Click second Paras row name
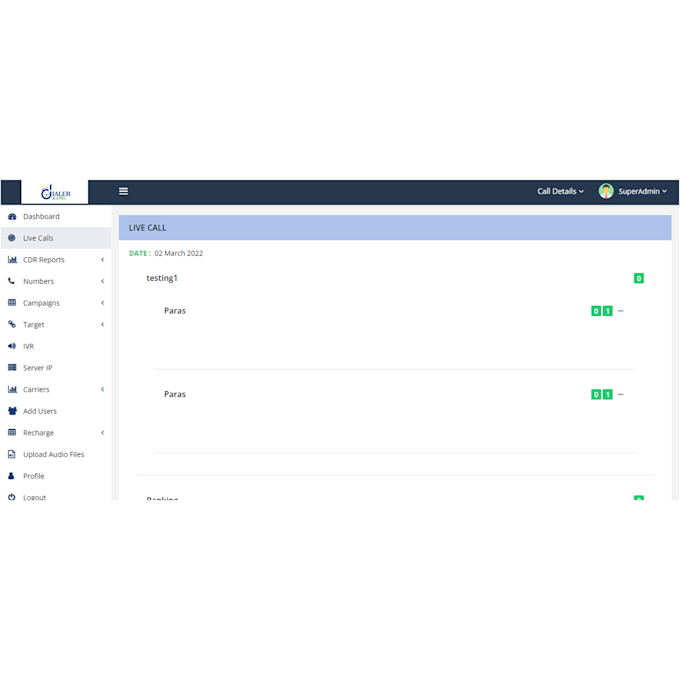The height and width of the screenshot is (680, 680). 175,394
